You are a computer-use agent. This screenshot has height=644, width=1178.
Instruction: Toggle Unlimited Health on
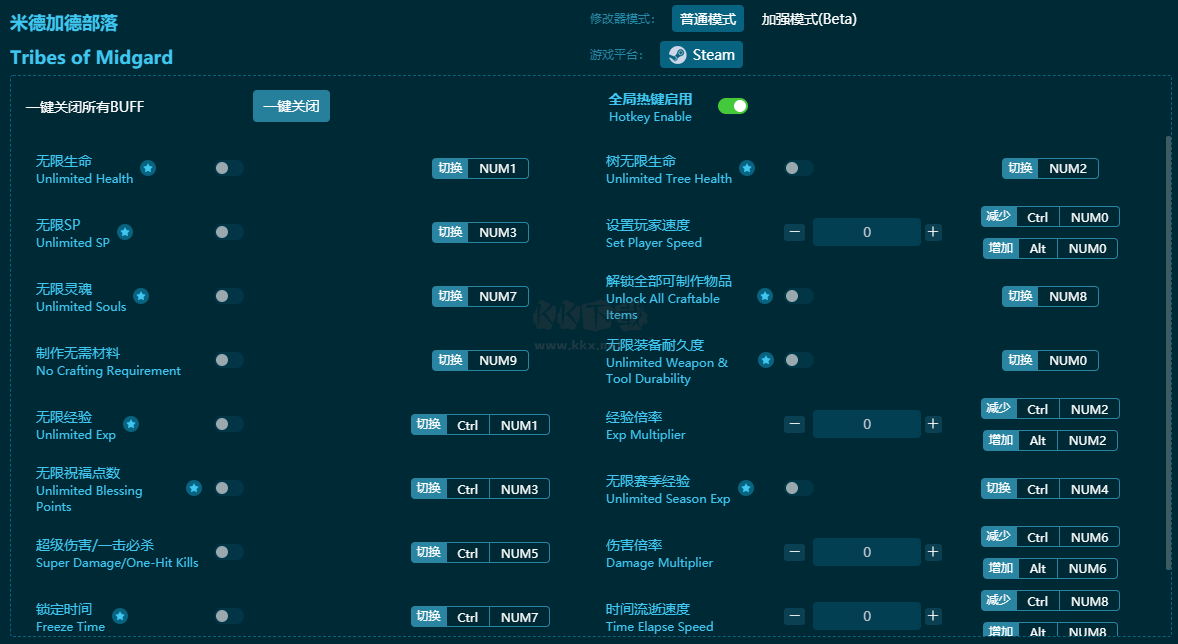click(x=229, y=168)
